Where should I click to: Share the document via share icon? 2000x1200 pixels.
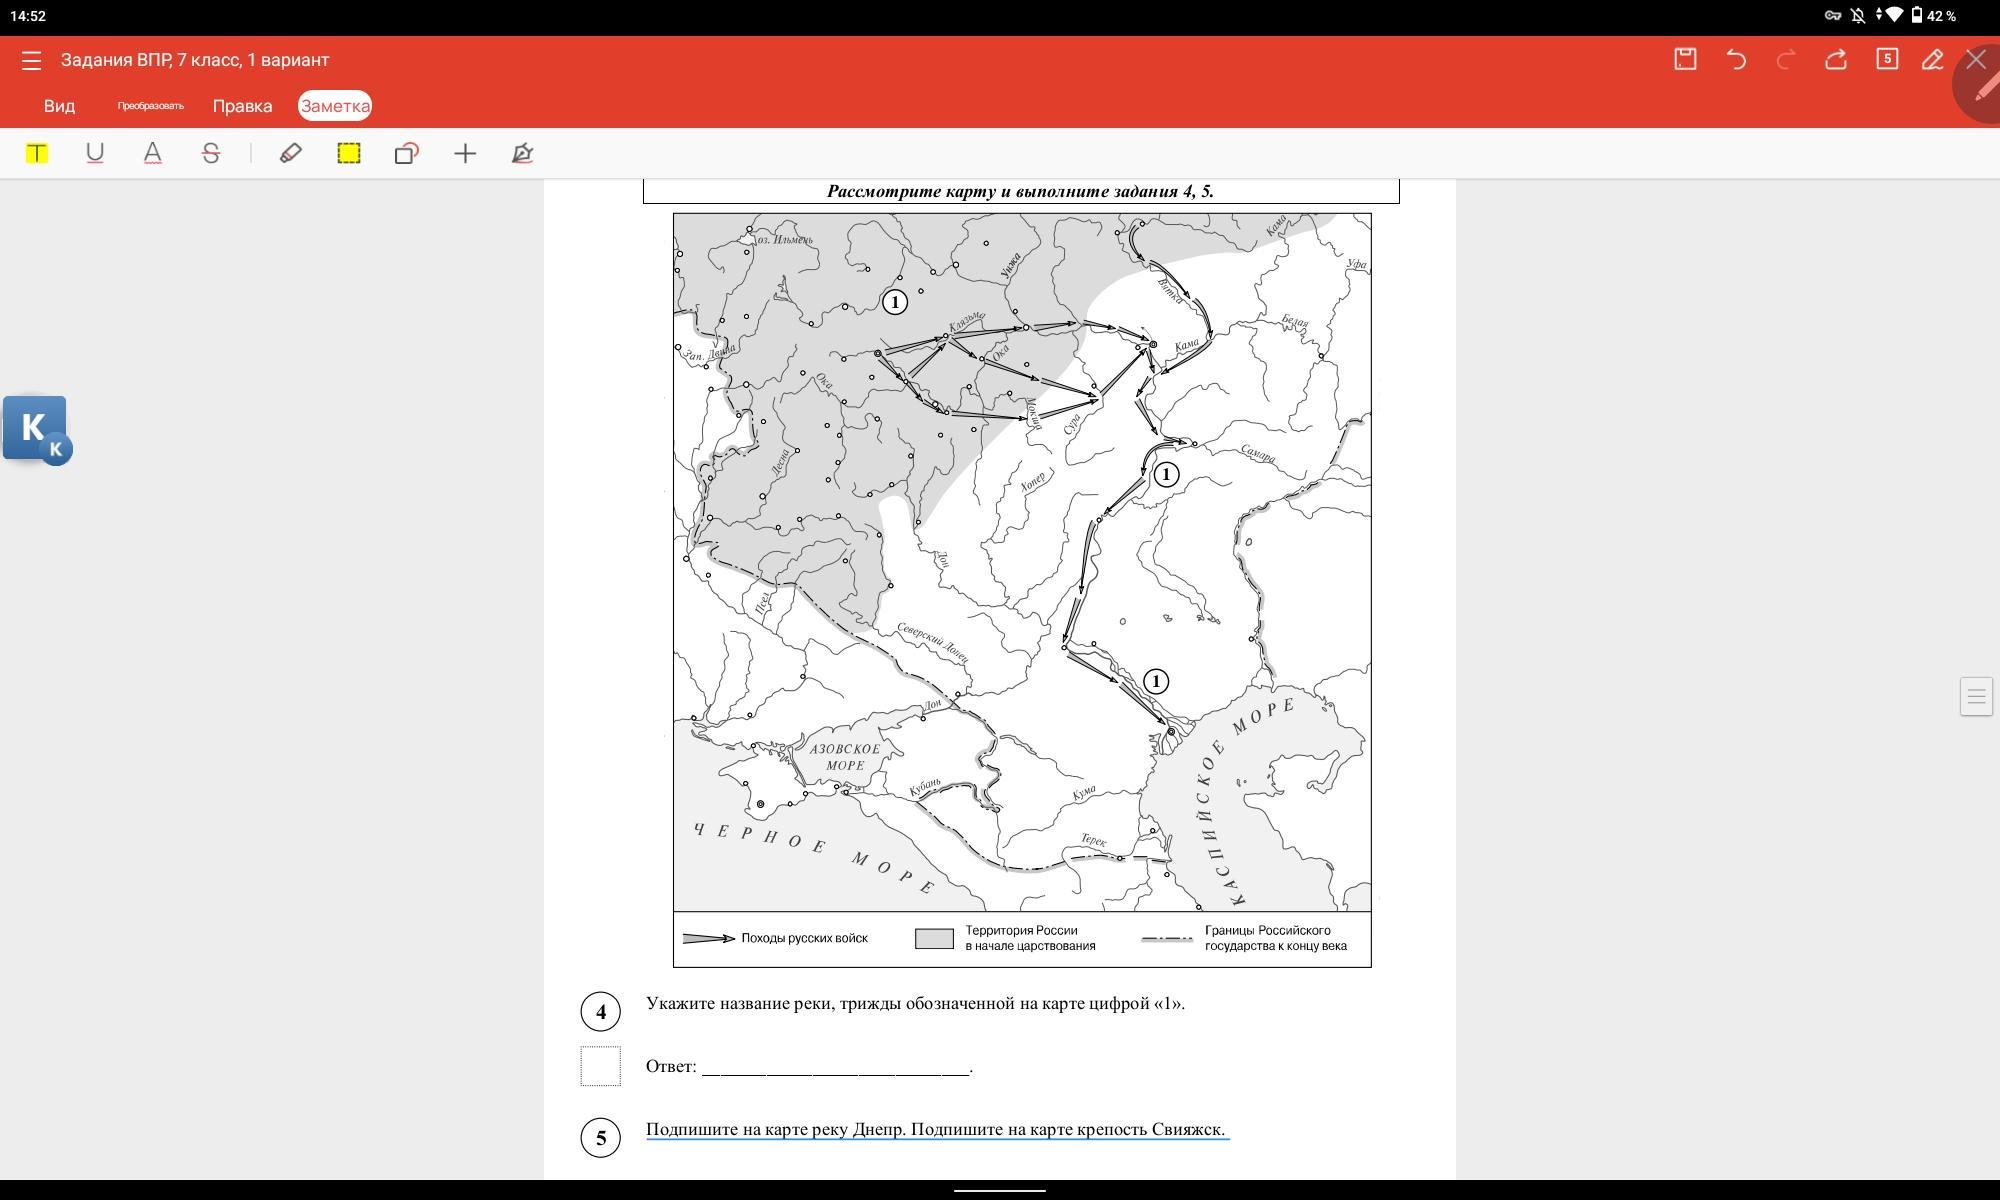pos(1835,59)
